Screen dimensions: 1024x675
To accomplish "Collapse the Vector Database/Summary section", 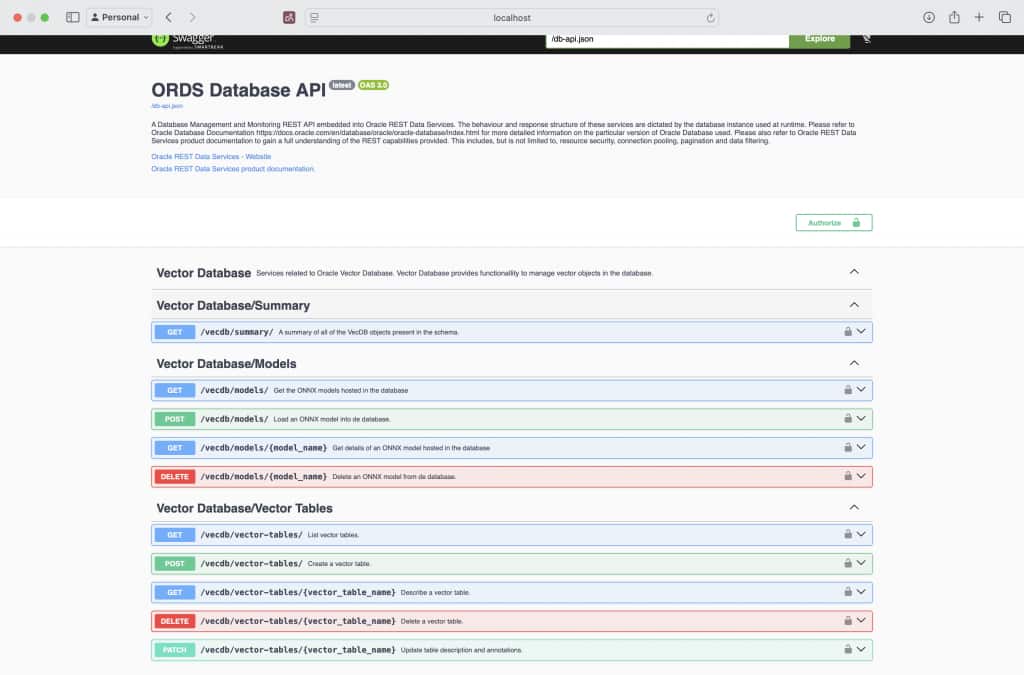I will [x=854, y=304].
